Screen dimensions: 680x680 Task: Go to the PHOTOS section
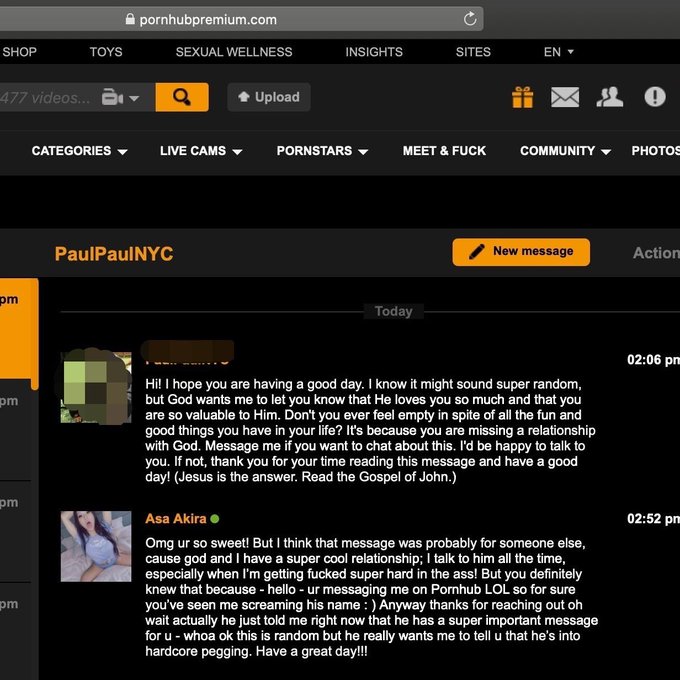click(x=655, y=151)
